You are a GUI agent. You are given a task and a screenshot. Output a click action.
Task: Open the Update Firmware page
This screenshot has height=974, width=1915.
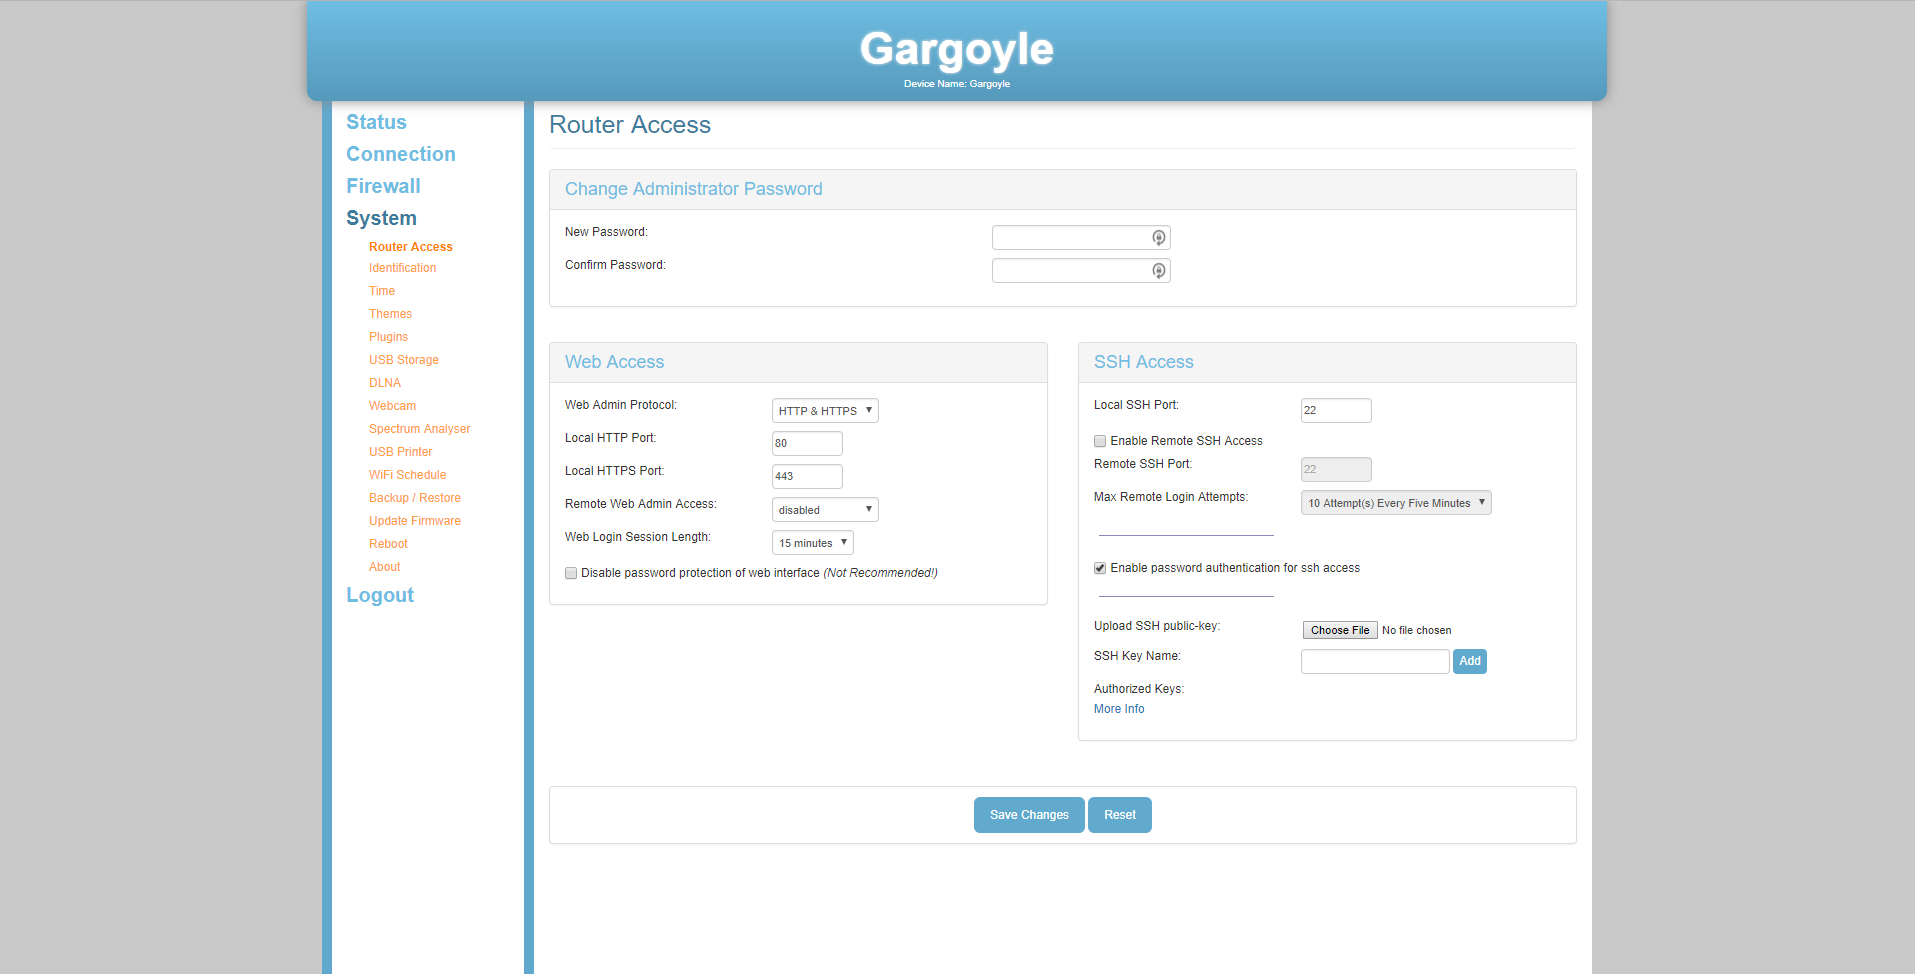pos(414,521)
